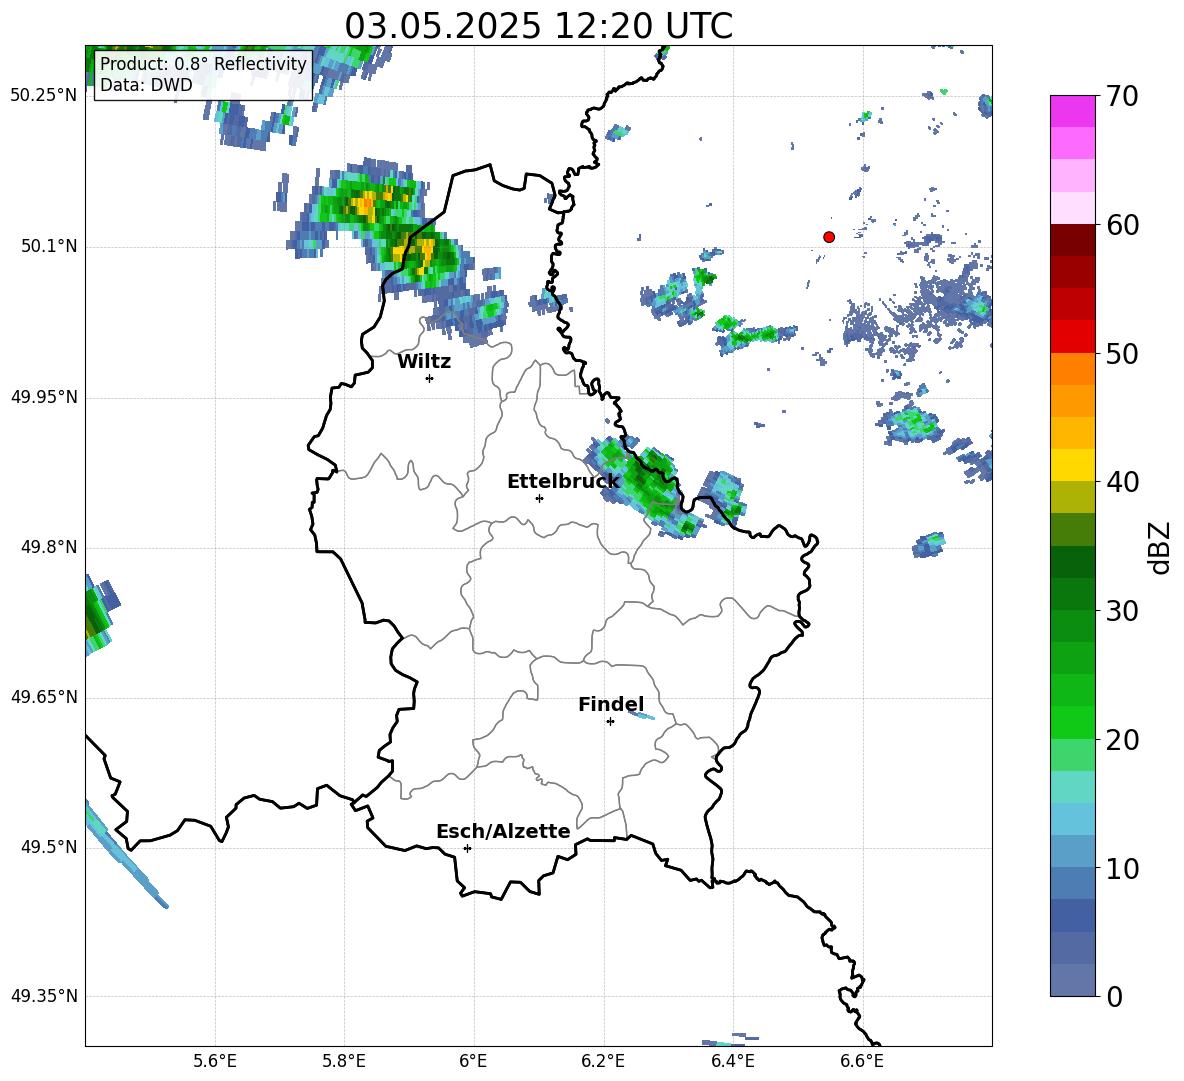
Task: Click the colorbar tick label 50
Action: point(1122,353)
